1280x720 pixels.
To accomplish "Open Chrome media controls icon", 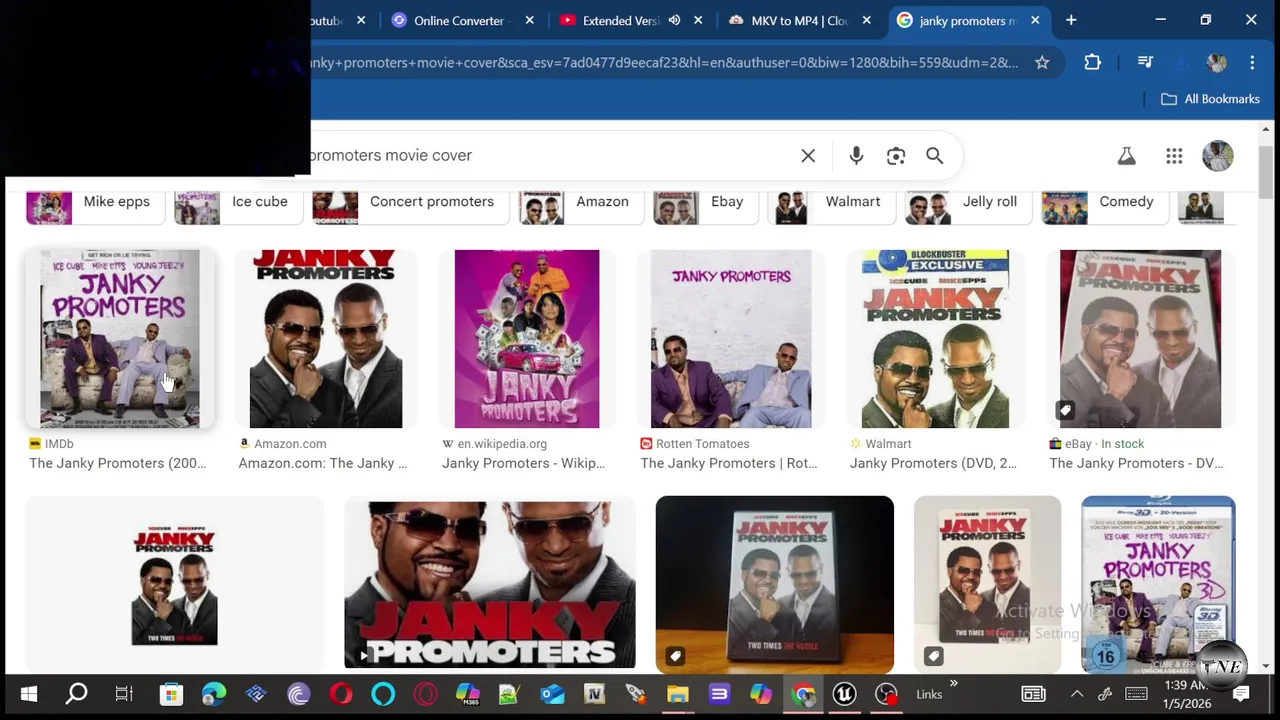I will tap(1146, 62).
